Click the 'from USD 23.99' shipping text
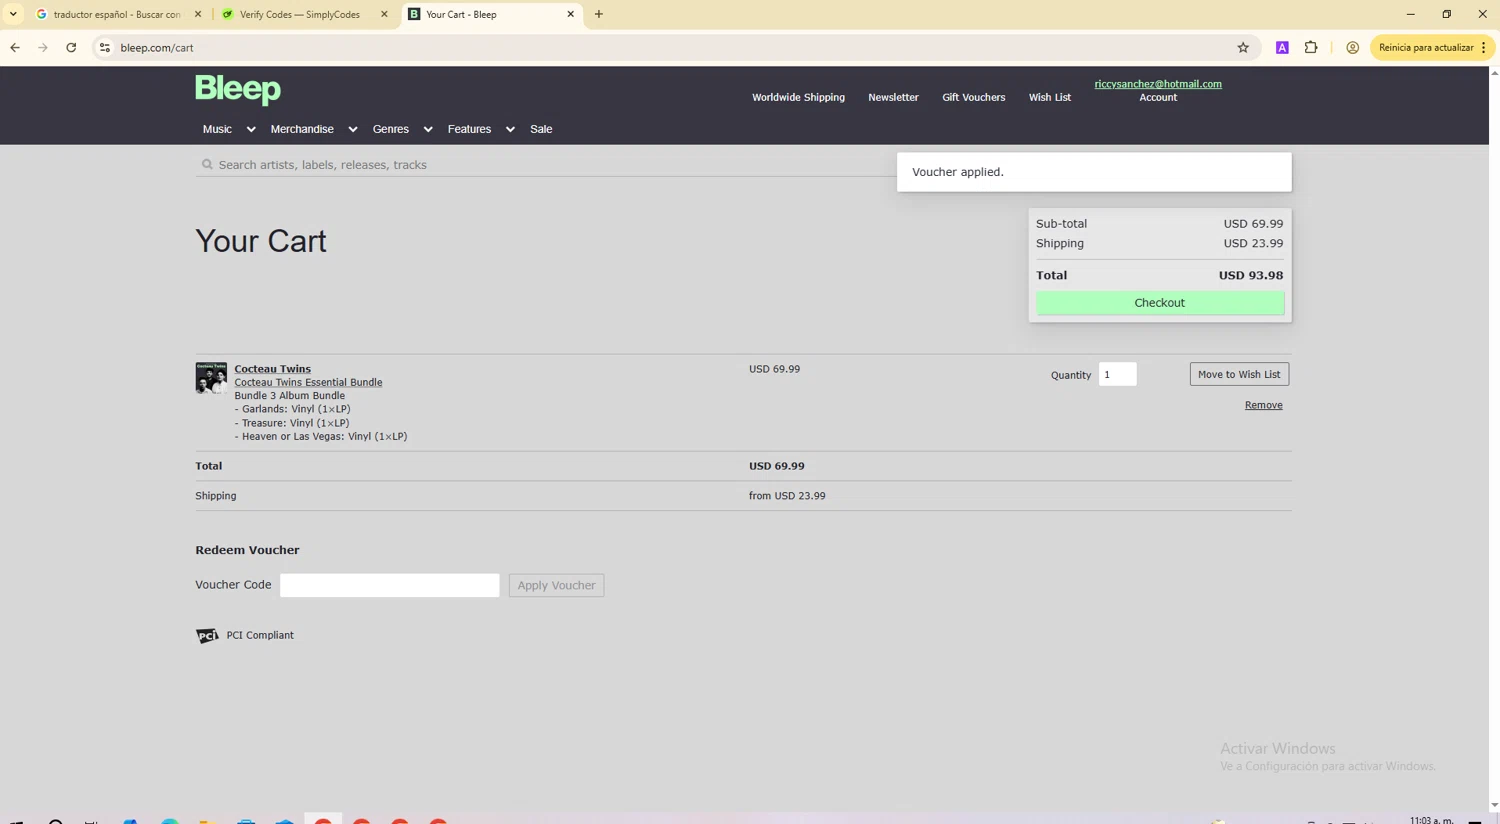Image resolution: width=1500 pixels, height=824 pixels. tap(787, 496)
